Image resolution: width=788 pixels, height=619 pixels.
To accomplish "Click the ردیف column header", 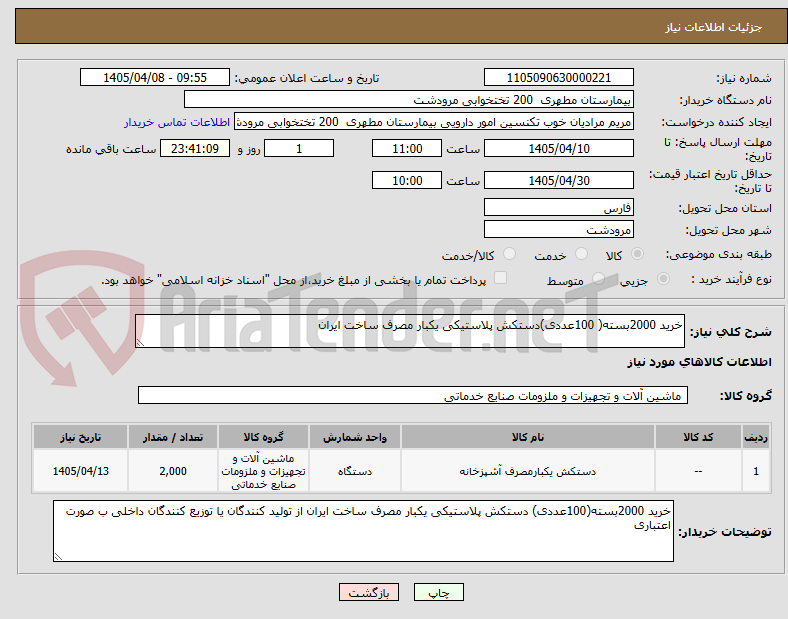I will (x=756, y=437).
